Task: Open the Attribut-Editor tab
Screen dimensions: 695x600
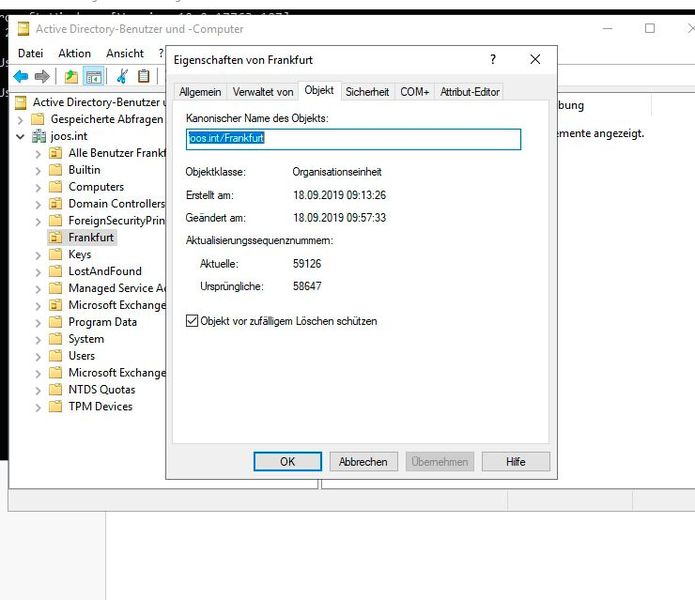Action: (x=470, y=92)
